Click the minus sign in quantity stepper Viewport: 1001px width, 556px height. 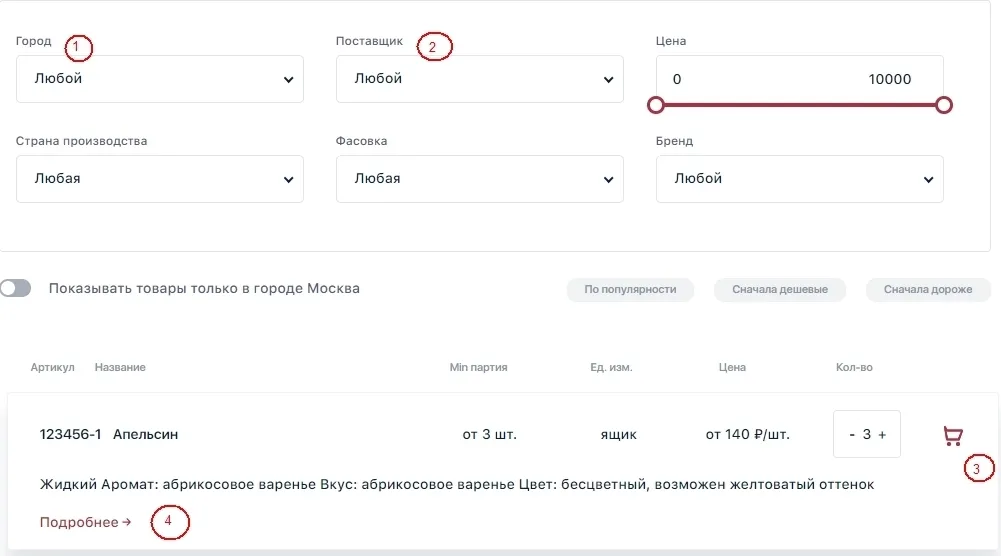coord(852,435)
